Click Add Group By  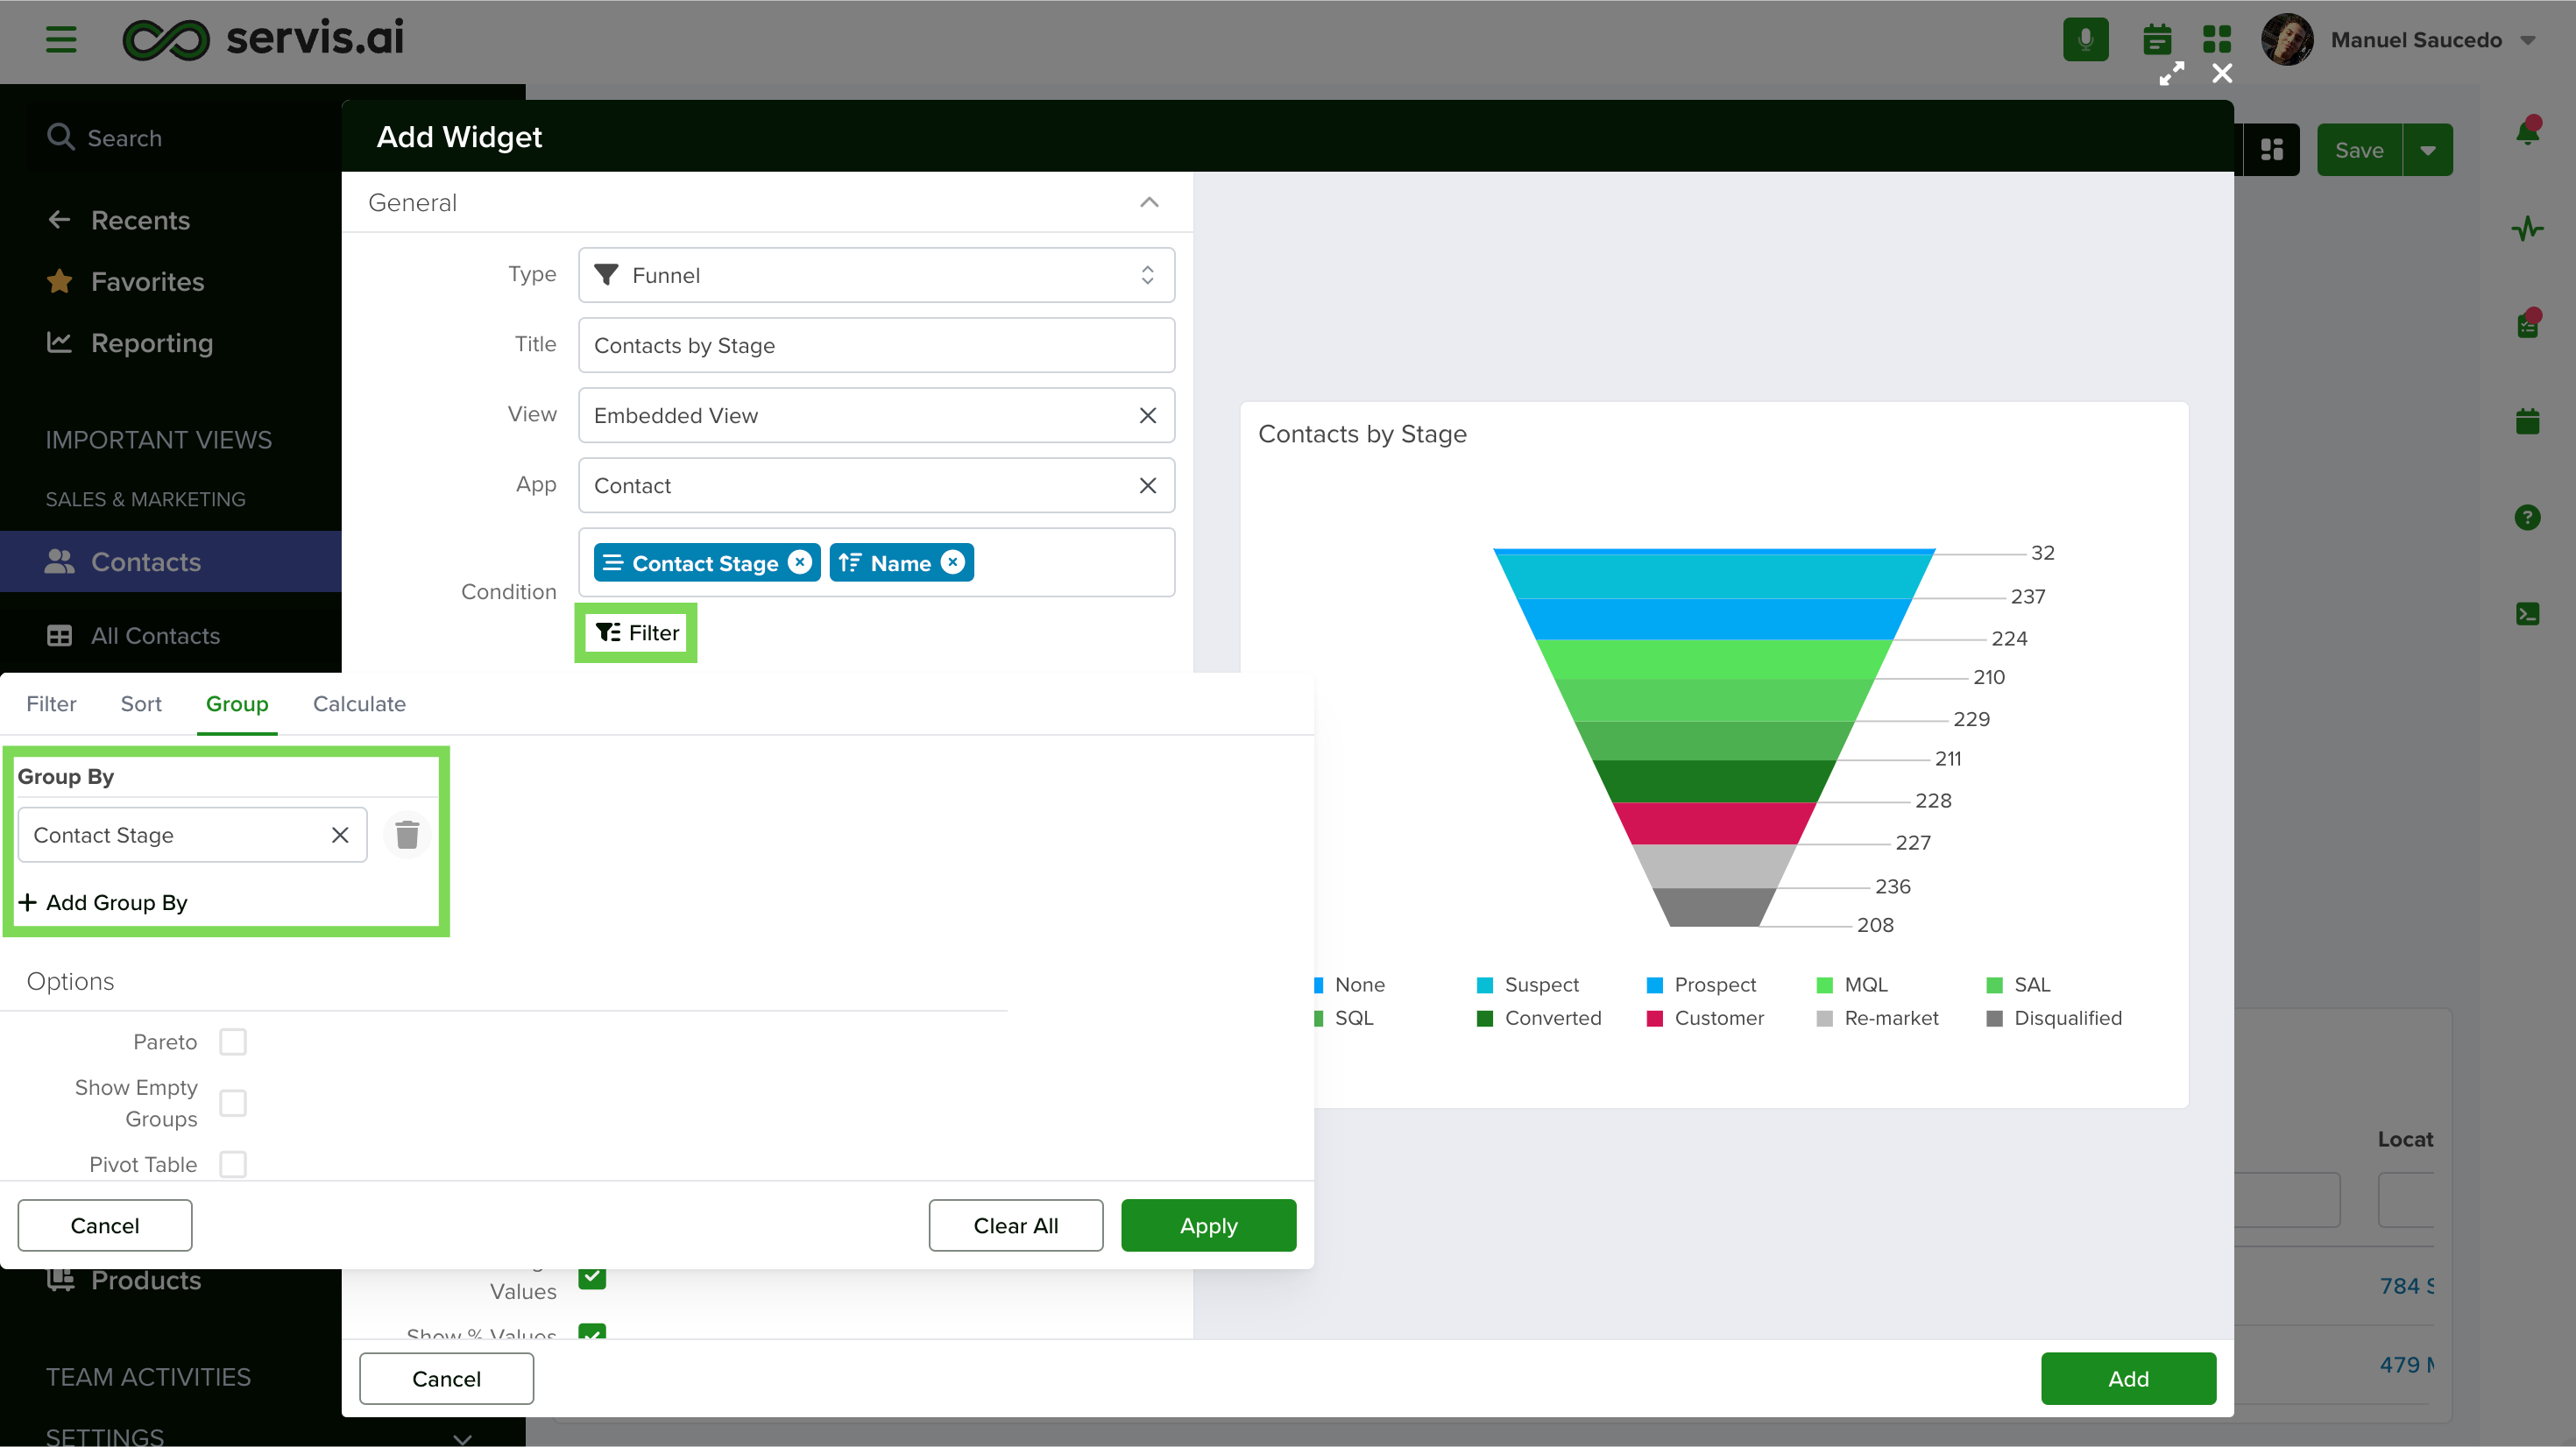tap(103, 902)
